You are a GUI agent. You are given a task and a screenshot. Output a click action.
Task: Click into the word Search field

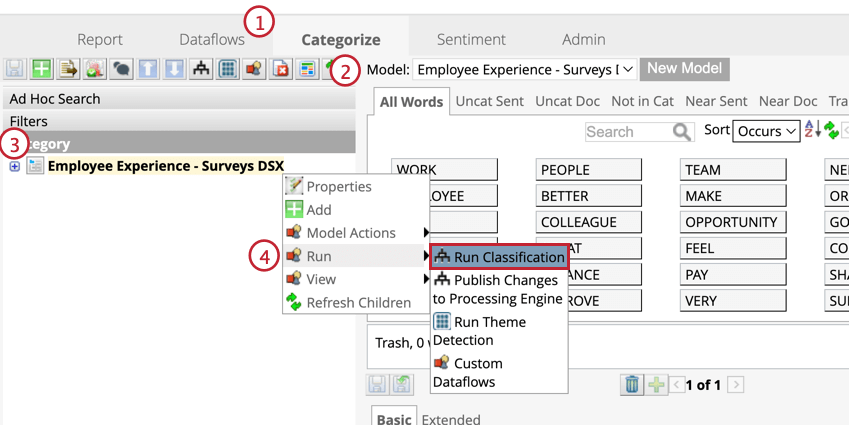[x=628, y=132]
